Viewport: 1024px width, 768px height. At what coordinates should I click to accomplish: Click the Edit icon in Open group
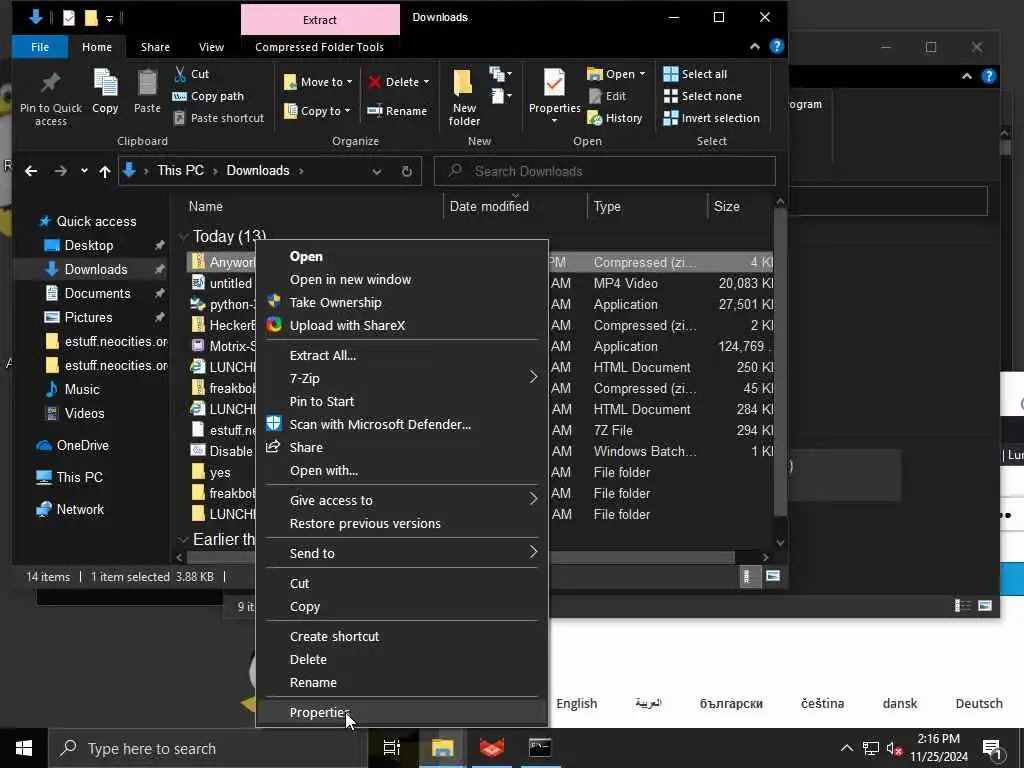[595, 96]
